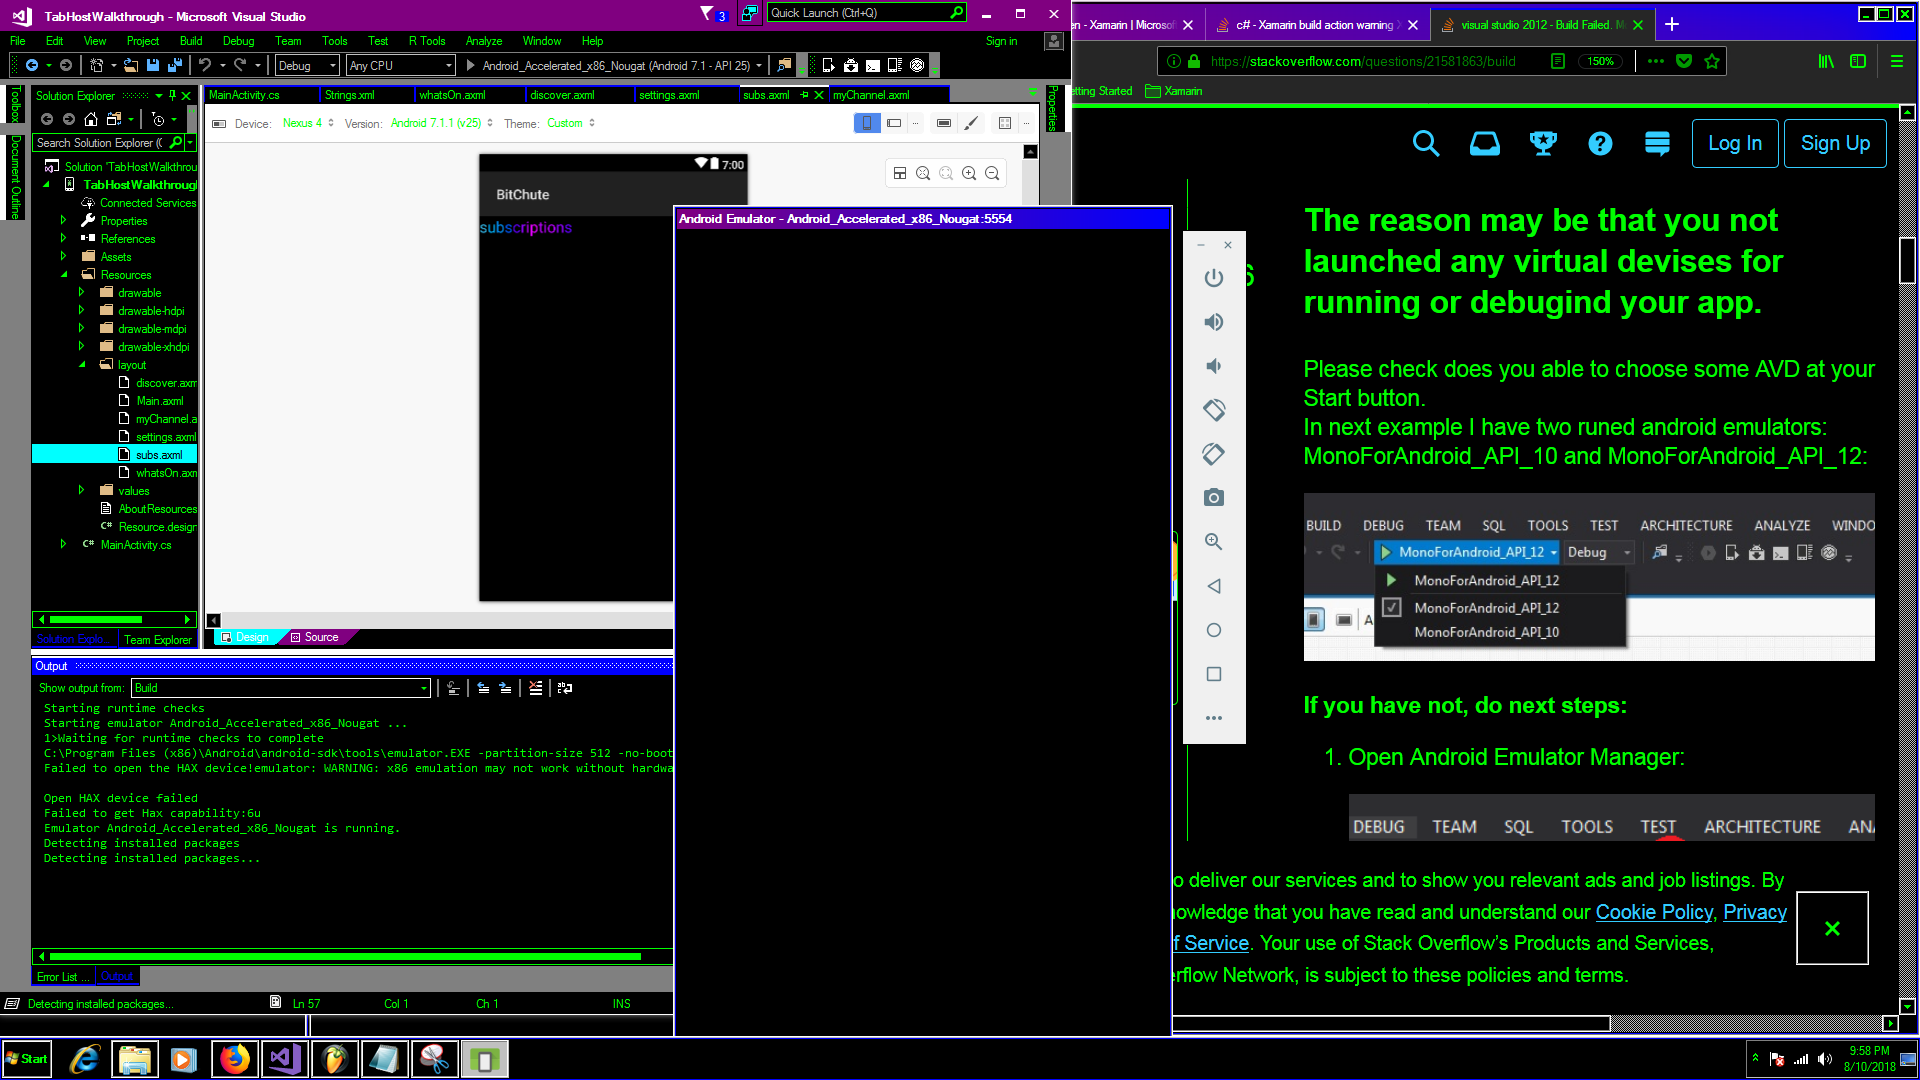Open the Show output from dropdown
The height and width of the screenshot is (1080, 1920).
(x=281, y=688)
